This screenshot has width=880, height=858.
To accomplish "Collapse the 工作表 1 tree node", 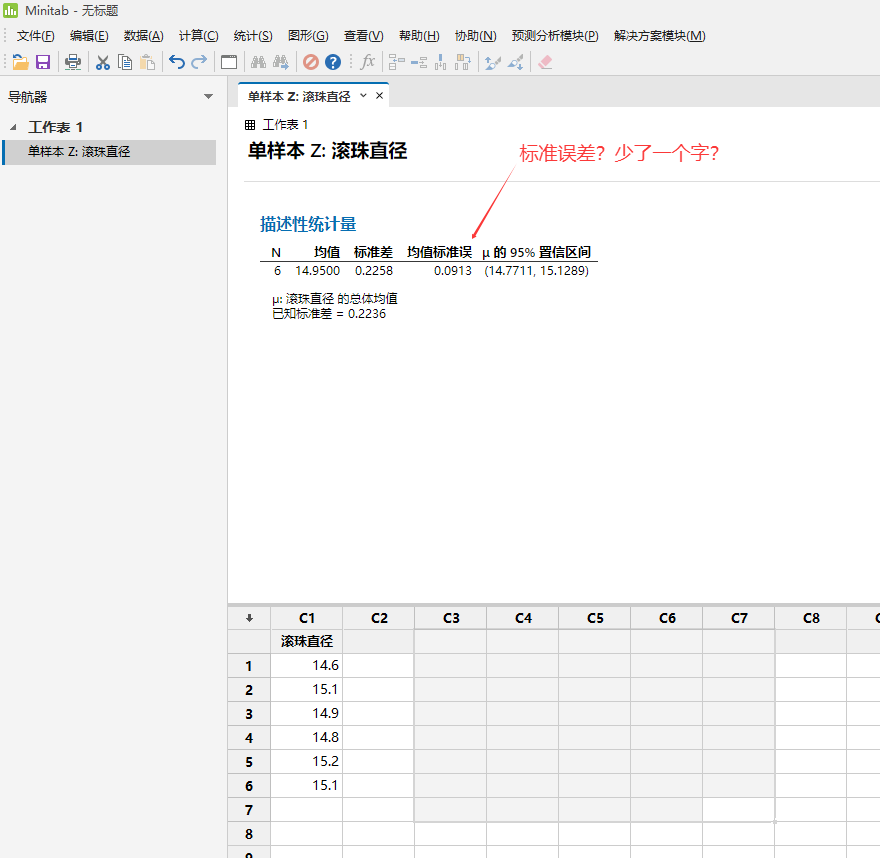I will tap(13, 127).
